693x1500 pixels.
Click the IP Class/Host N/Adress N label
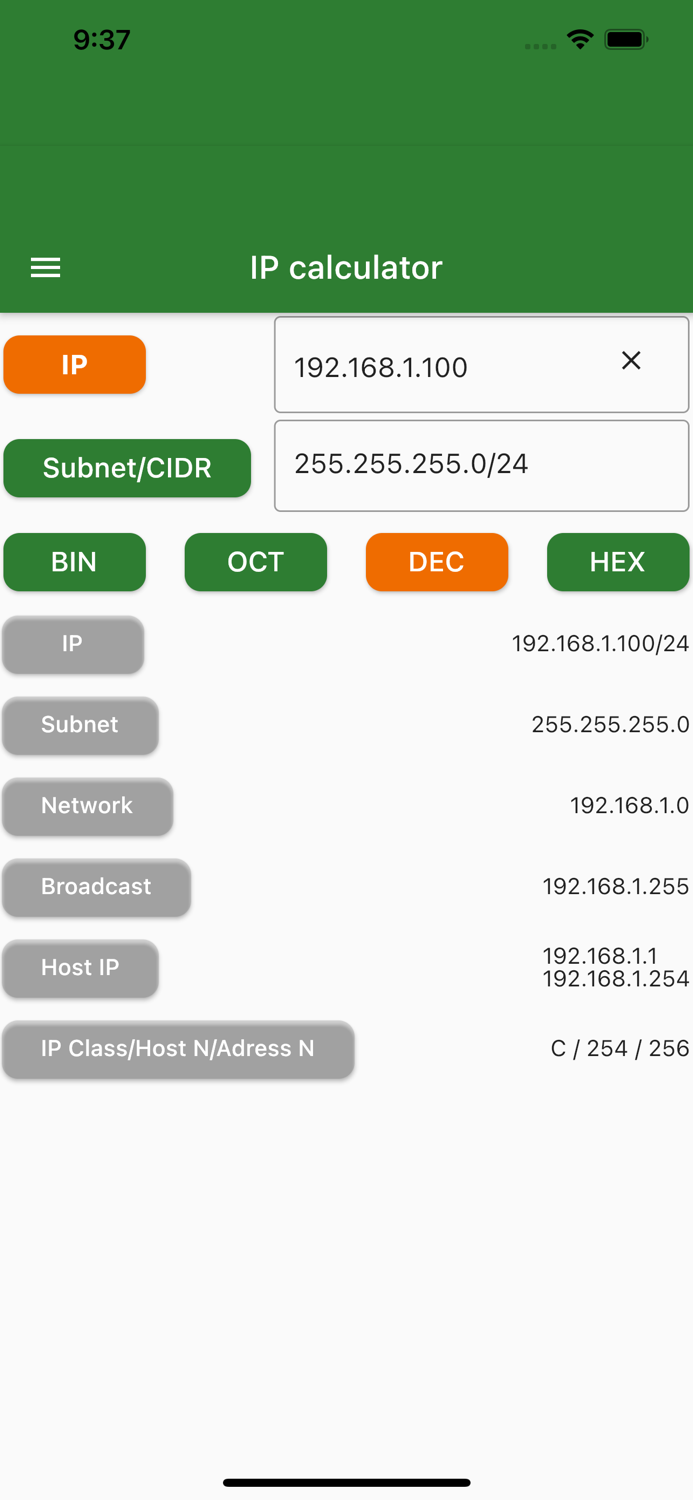click(178, 1049)
